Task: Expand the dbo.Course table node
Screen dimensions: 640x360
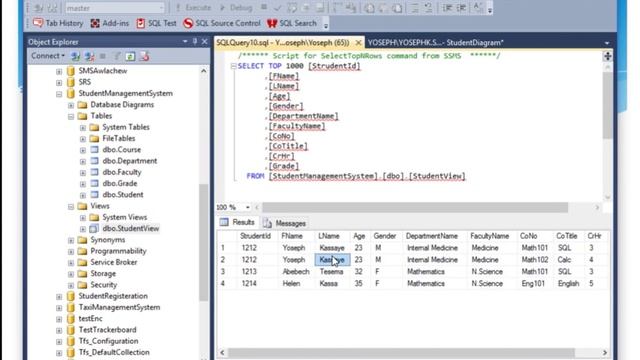Action: tap(83, 150)
